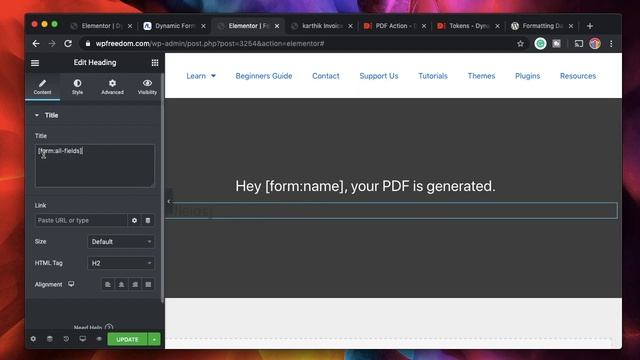Go forward in browser history
The height and width of the screenshot is (360, 640).
click(x=52, y=44)
